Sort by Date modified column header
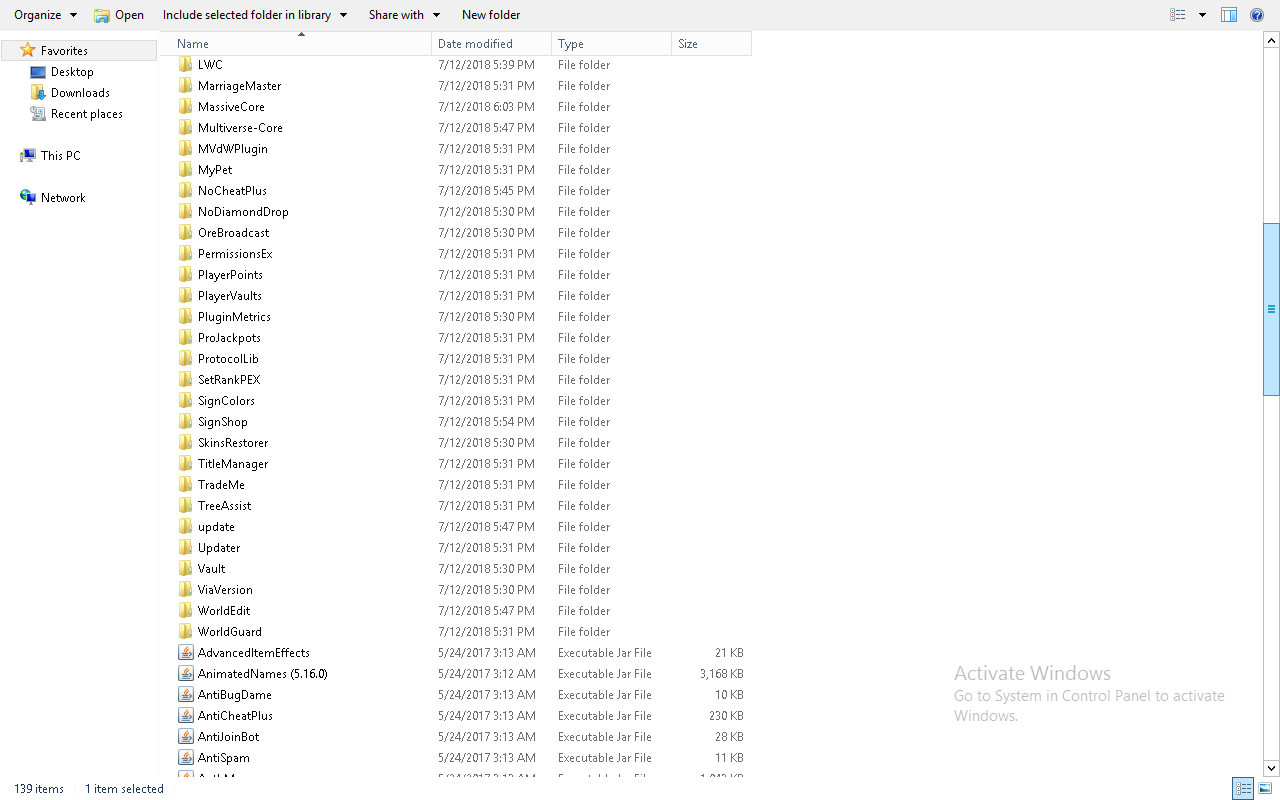Screen dimensions: 1280x800 coord(492,44)
